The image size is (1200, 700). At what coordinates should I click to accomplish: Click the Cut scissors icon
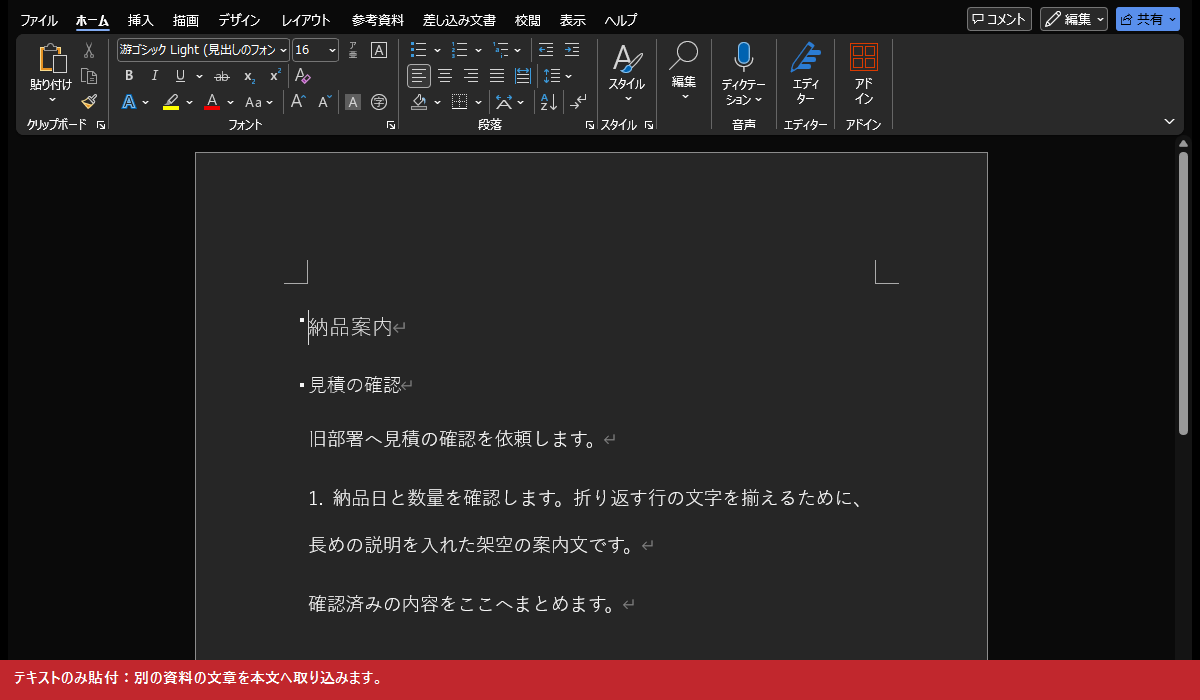click(x=89, y=50)
